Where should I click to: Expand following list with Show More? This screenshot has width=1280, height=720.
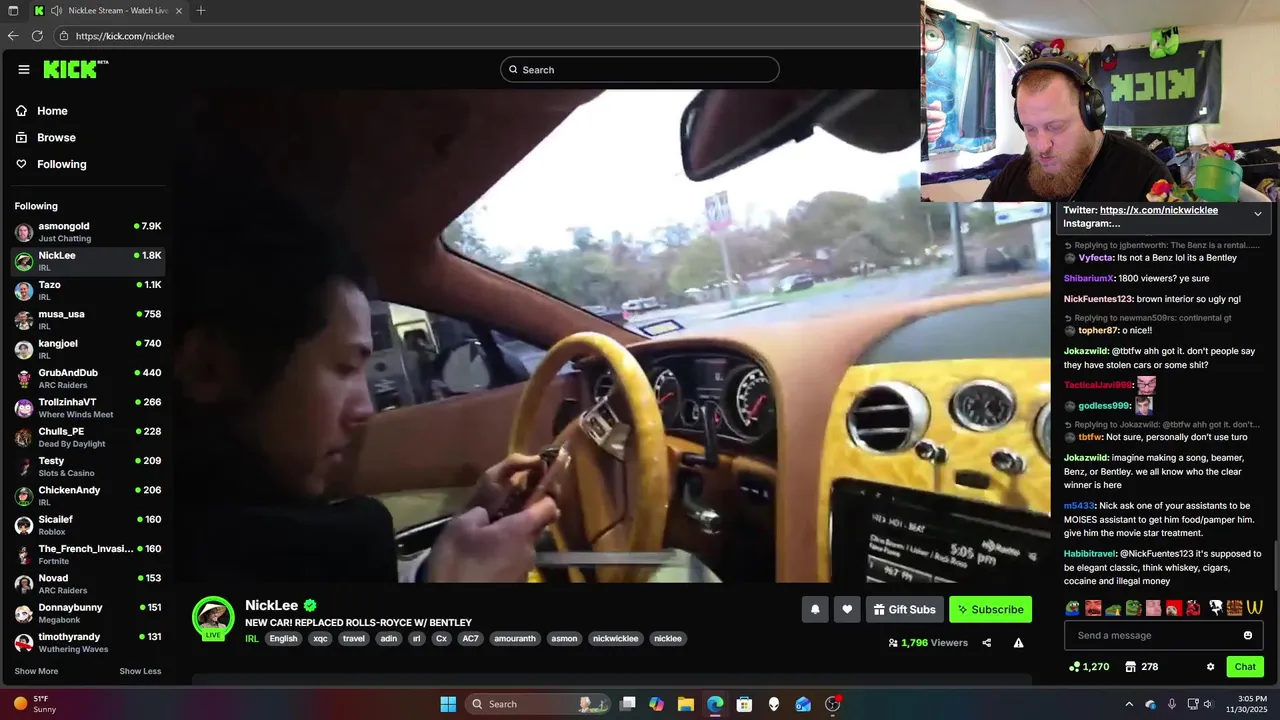(36, 671)
